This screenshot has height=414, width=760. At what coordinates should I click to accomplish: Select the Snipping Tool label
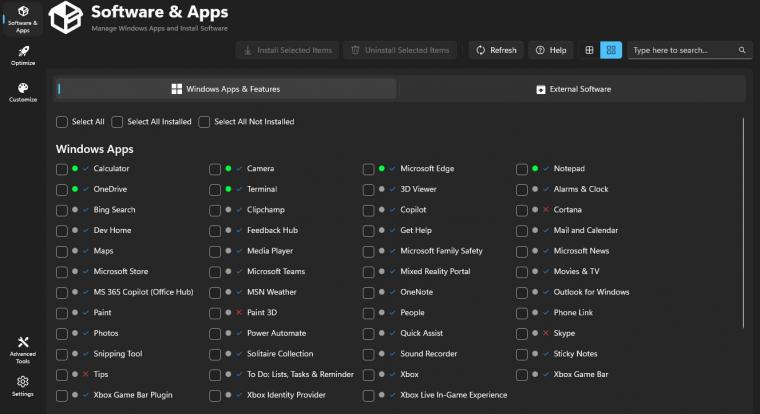tap(118, 354)
